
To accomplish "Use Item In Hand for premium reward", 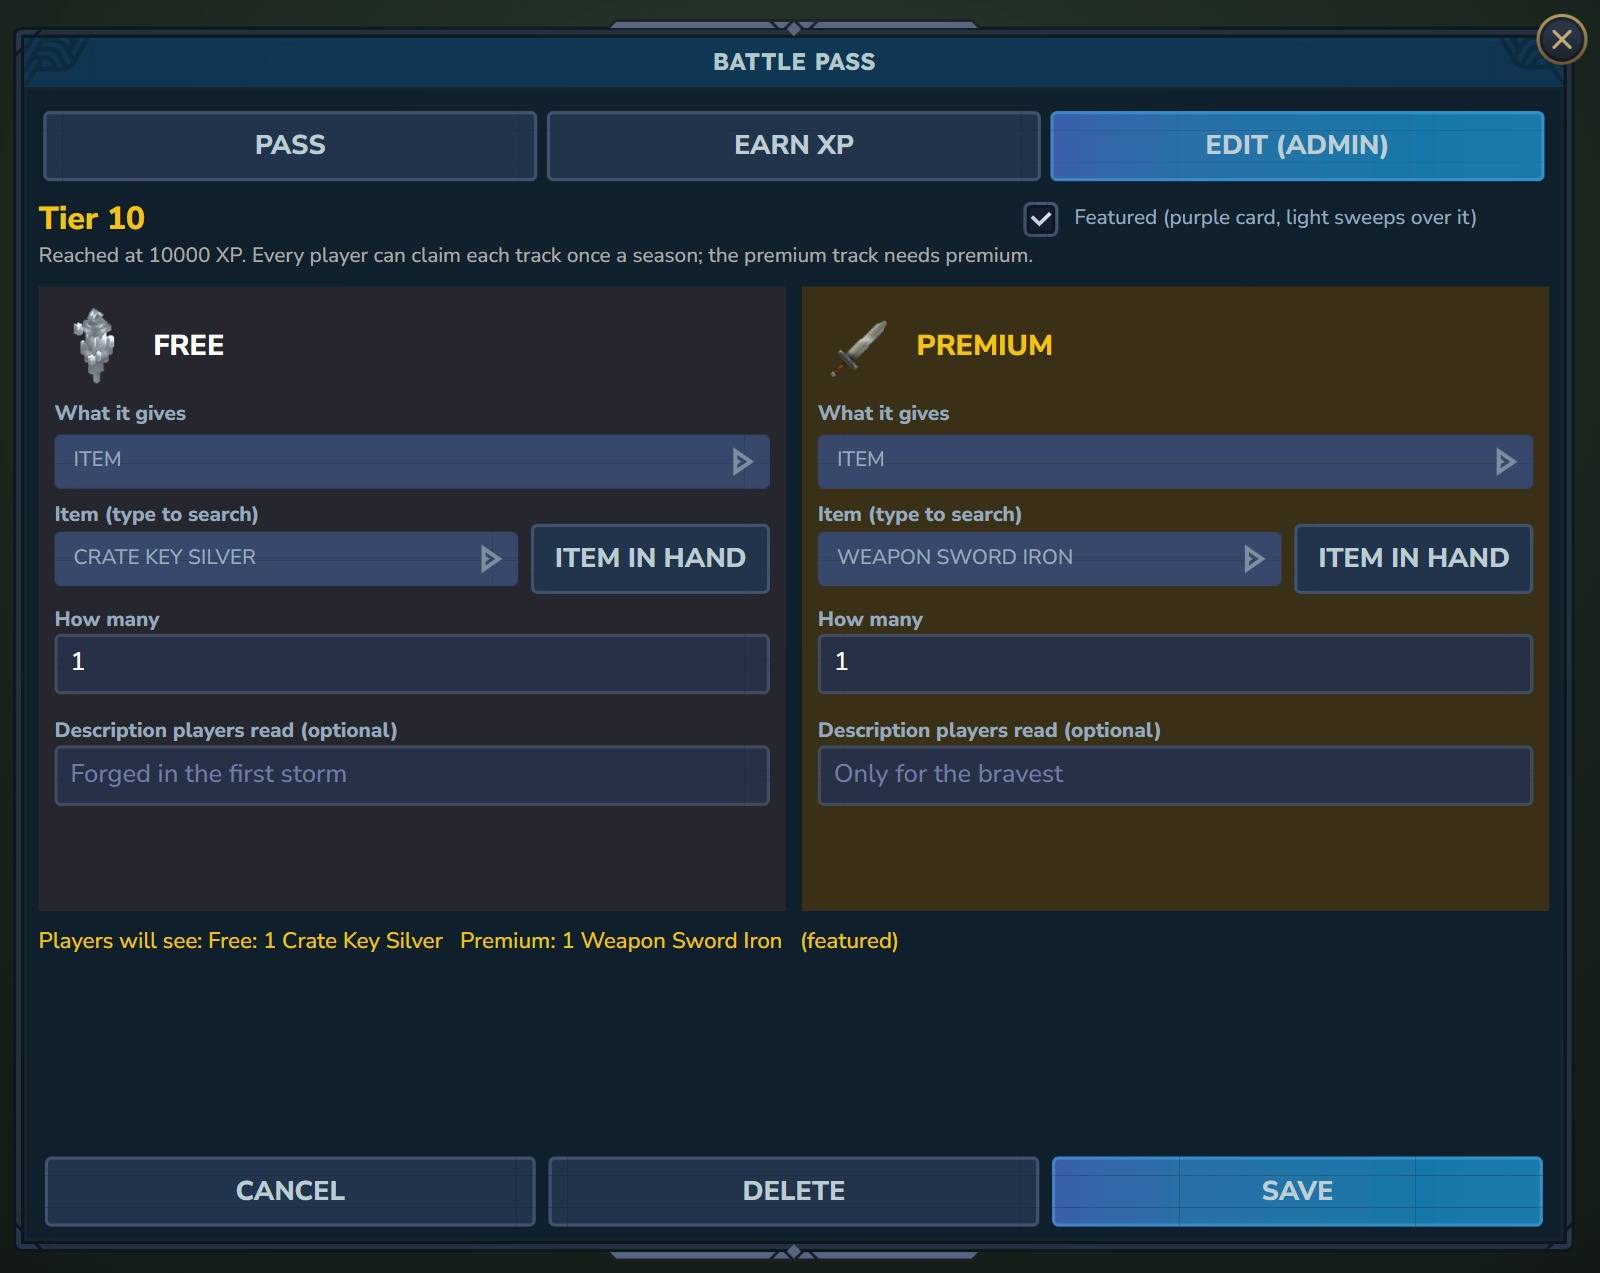I will pyautogui.click(x=1413, y=558).
